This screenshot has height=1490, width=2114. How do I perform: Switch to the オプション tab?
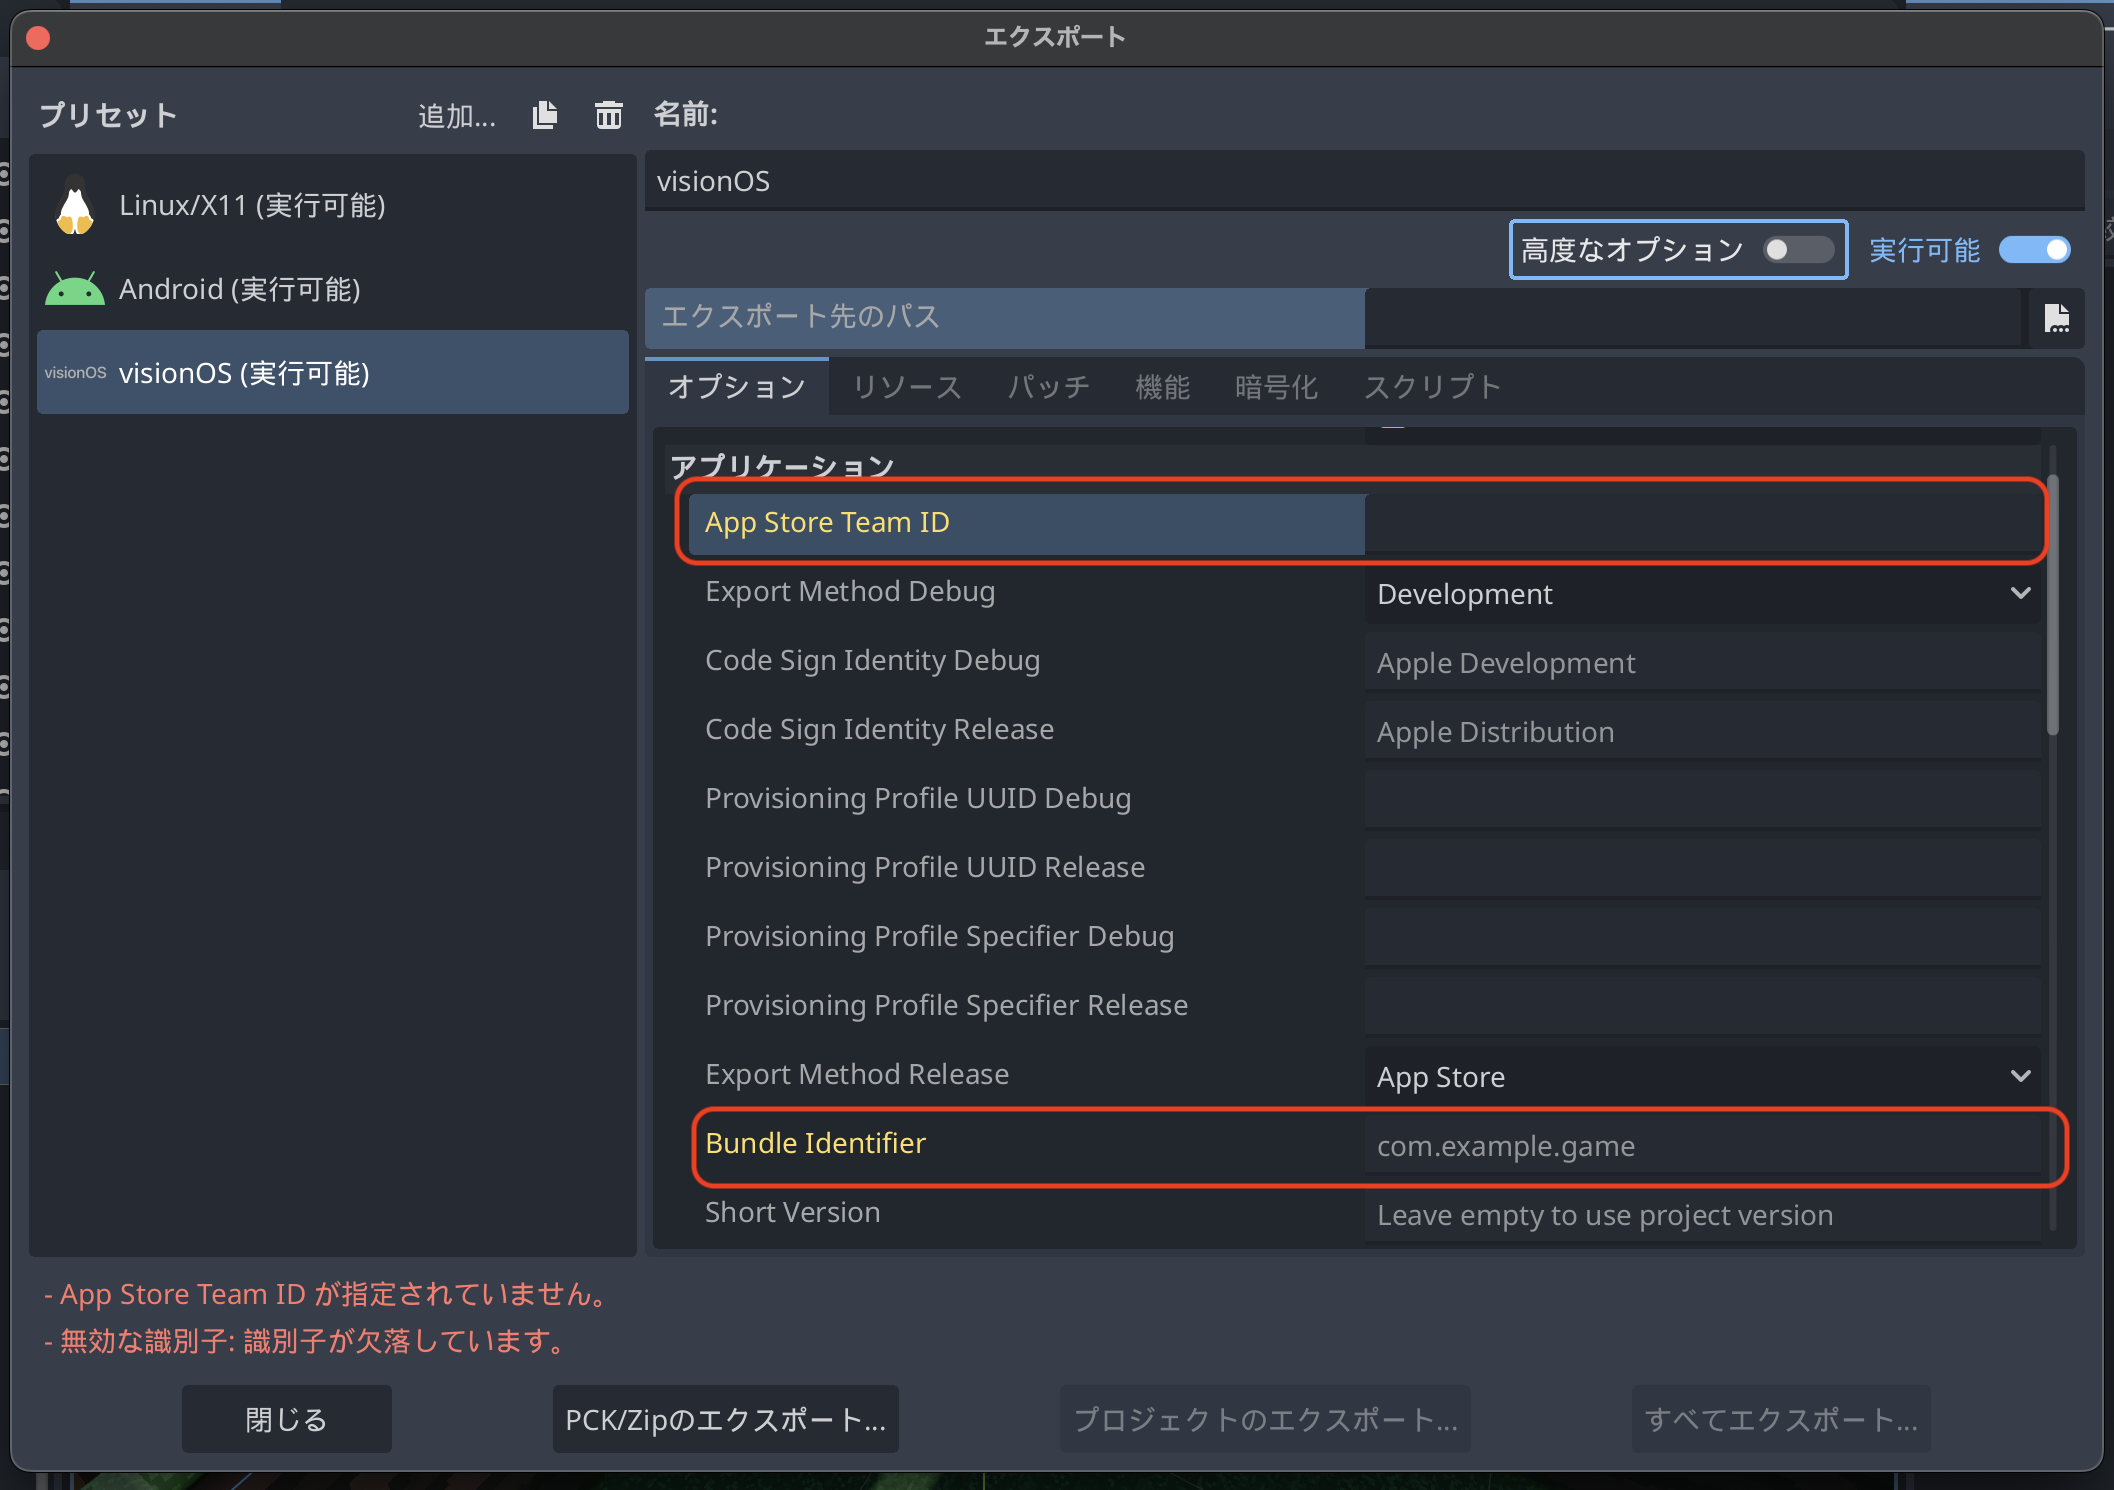point(737,387)
